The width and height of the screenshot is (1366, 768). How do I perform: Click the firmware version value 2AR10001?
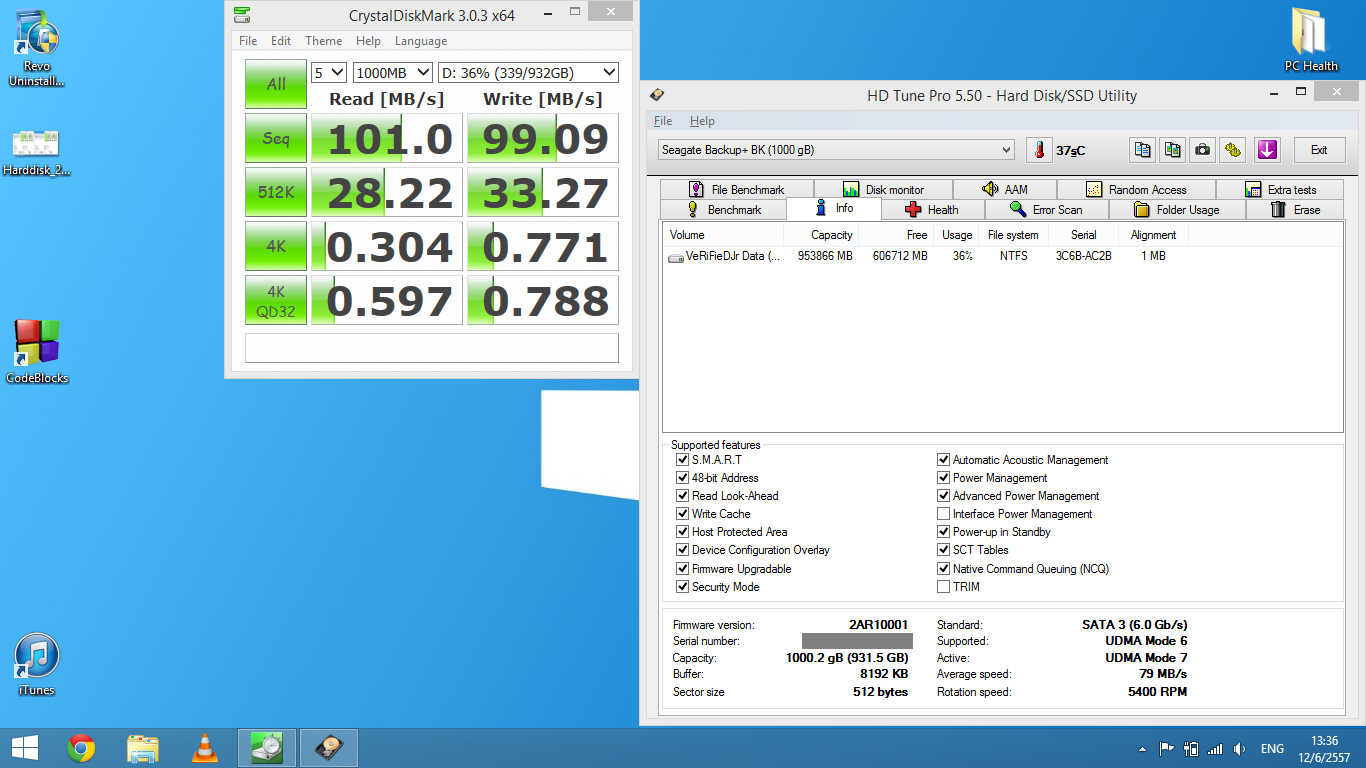coord(878,624)
